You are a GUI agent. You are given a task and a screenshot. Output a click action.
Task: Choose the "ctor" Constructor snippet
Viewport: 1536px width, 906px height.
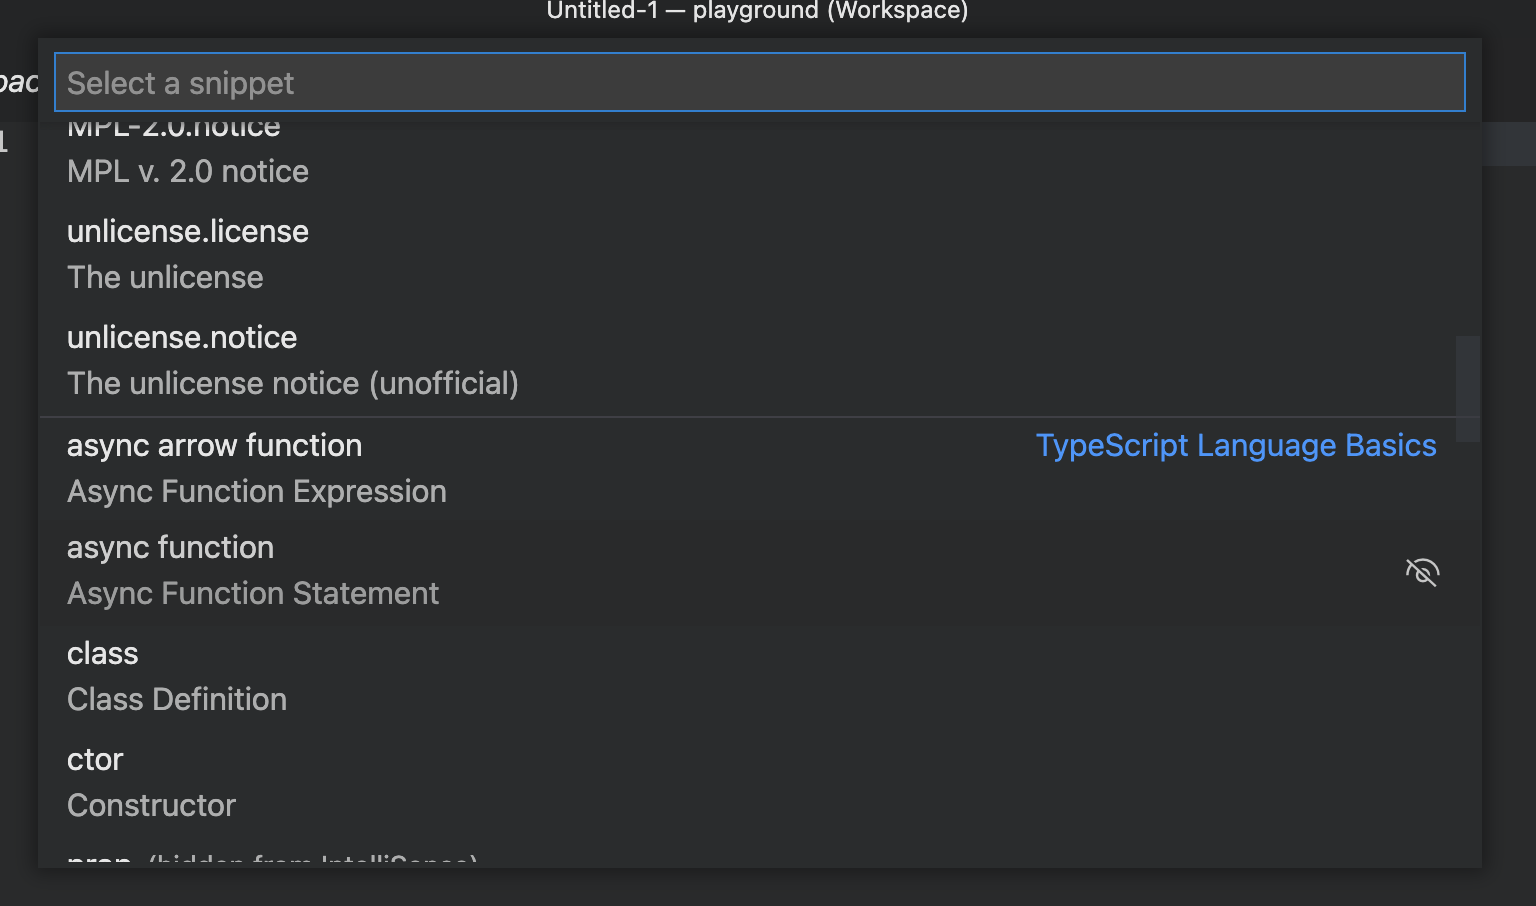[x=95, y=759]
